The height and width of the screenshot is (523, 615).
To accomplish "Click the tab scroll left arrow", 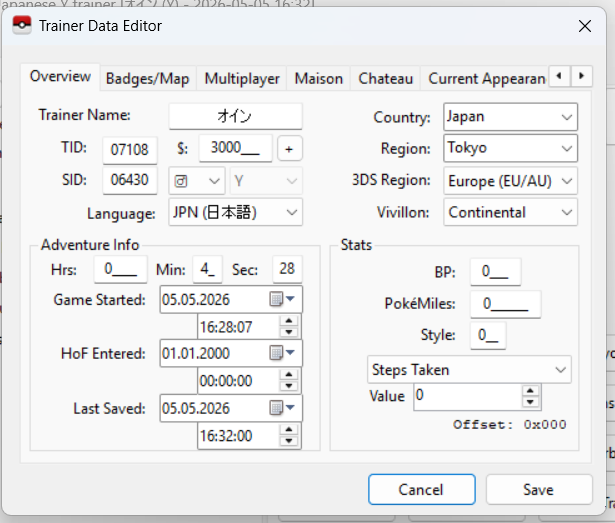I will point(559,76).
